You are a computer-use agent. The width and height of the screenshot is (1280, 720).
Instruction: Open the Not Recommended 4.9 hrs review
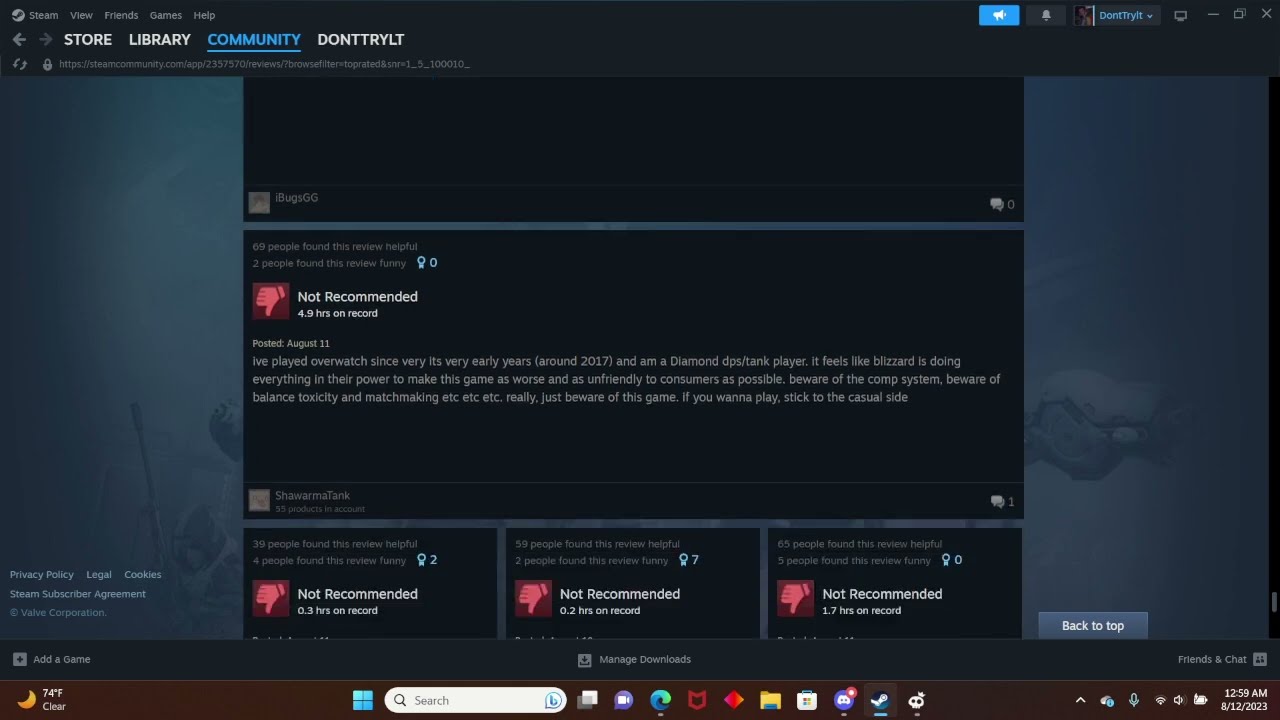tap(357, 297)
